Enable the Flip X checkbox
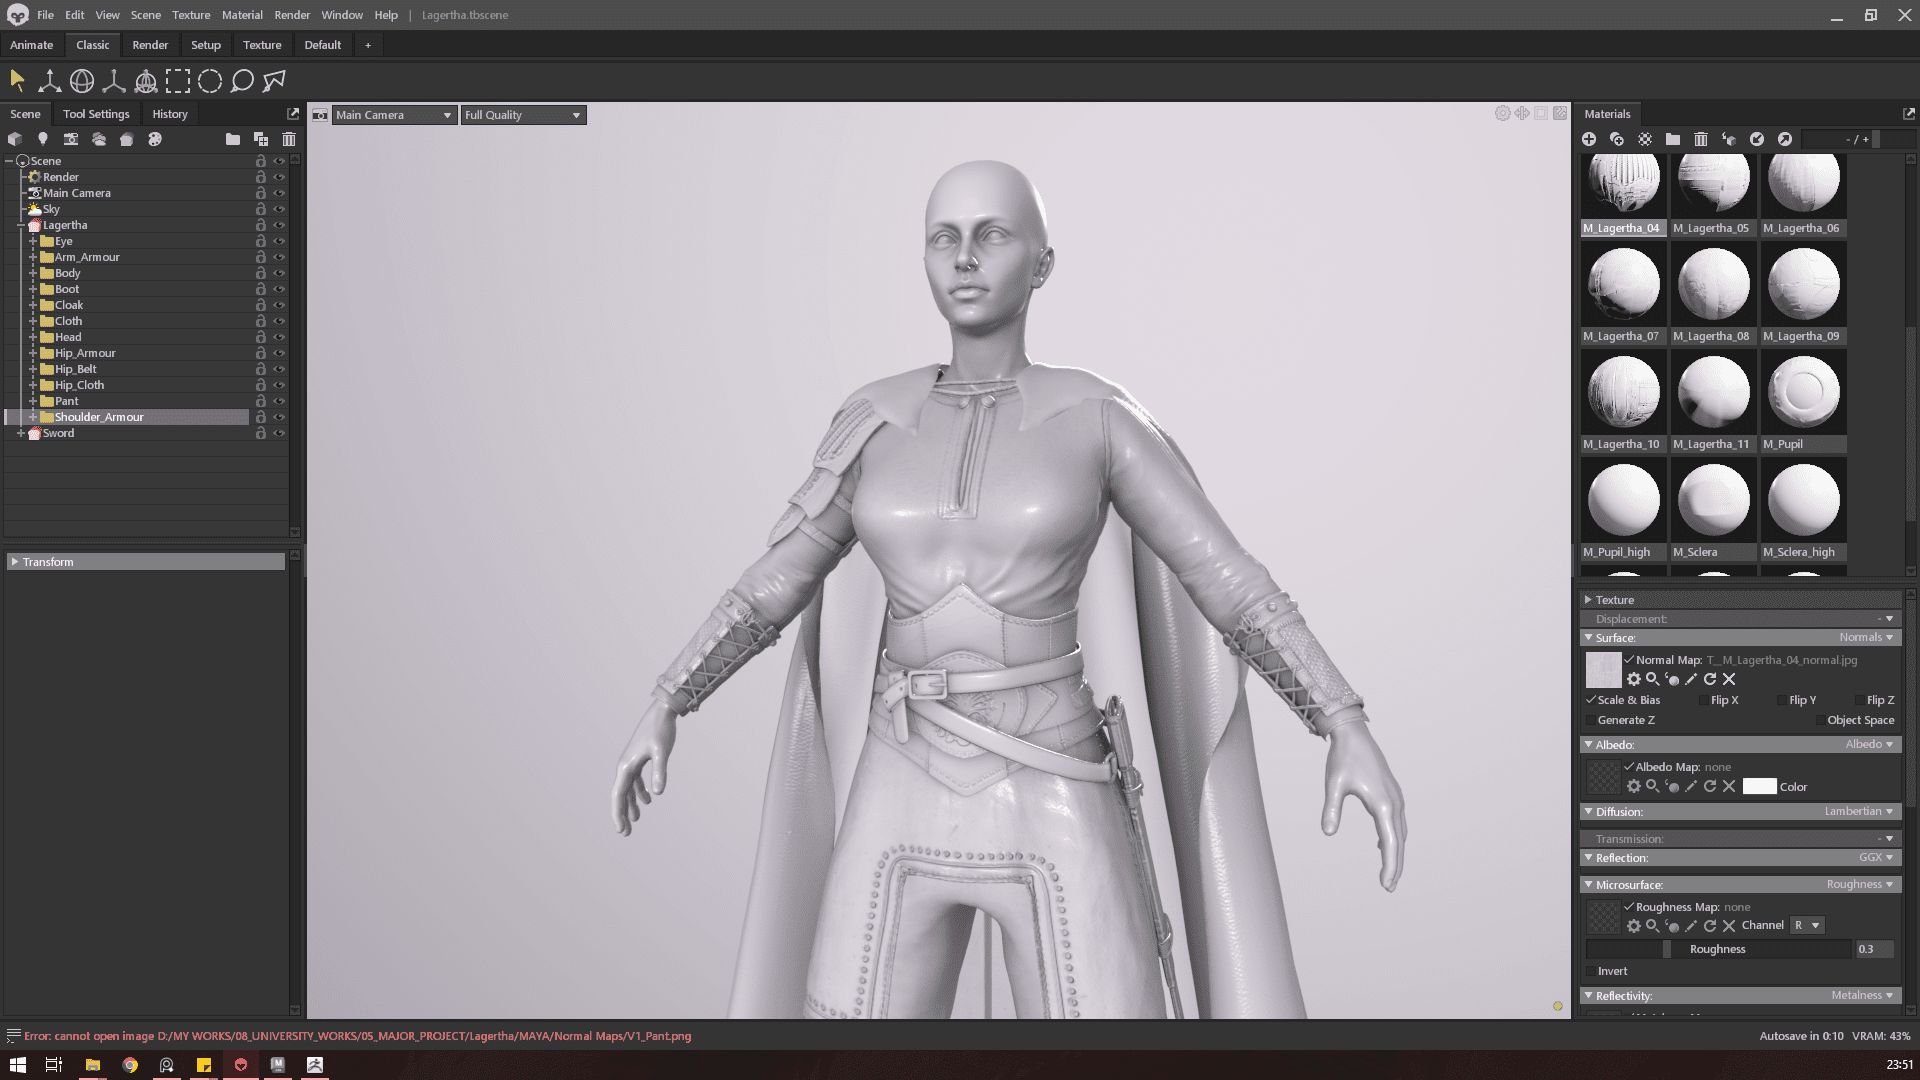This screenshot has width=1920, height=1080. (1704, 700)
